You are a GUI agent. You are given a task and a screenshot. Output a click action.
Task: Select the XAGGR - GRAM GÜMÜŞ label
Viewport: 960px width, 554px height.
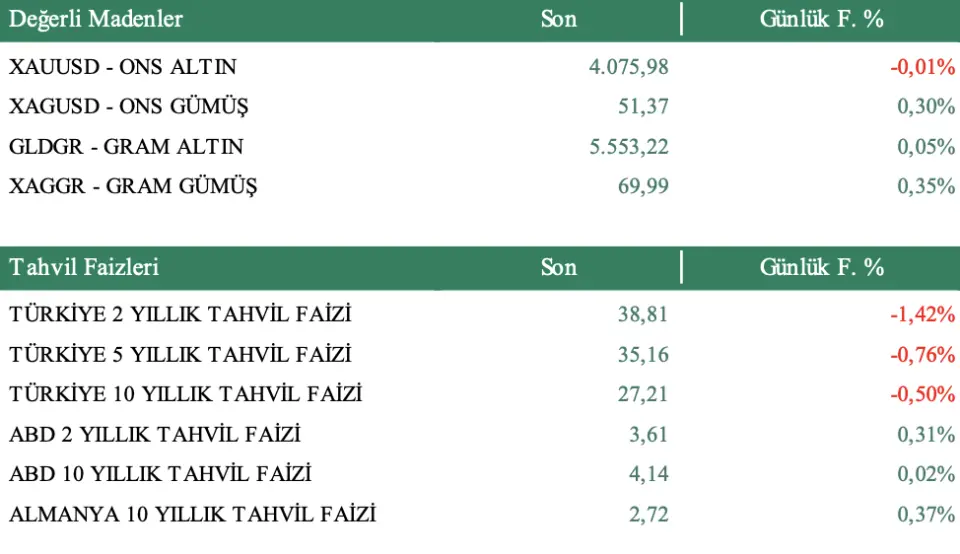point(133,185)
